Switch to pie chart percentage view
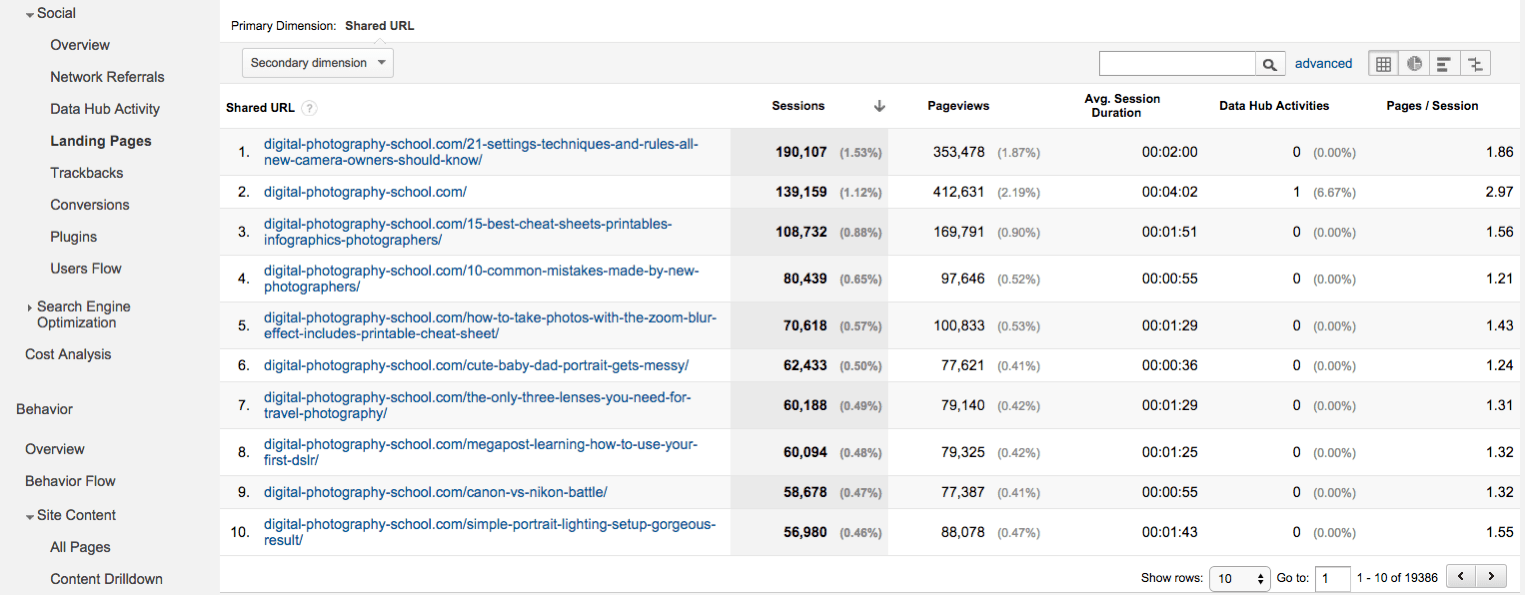This screenshot has height=595, width=1525. tap(1414, 64)
